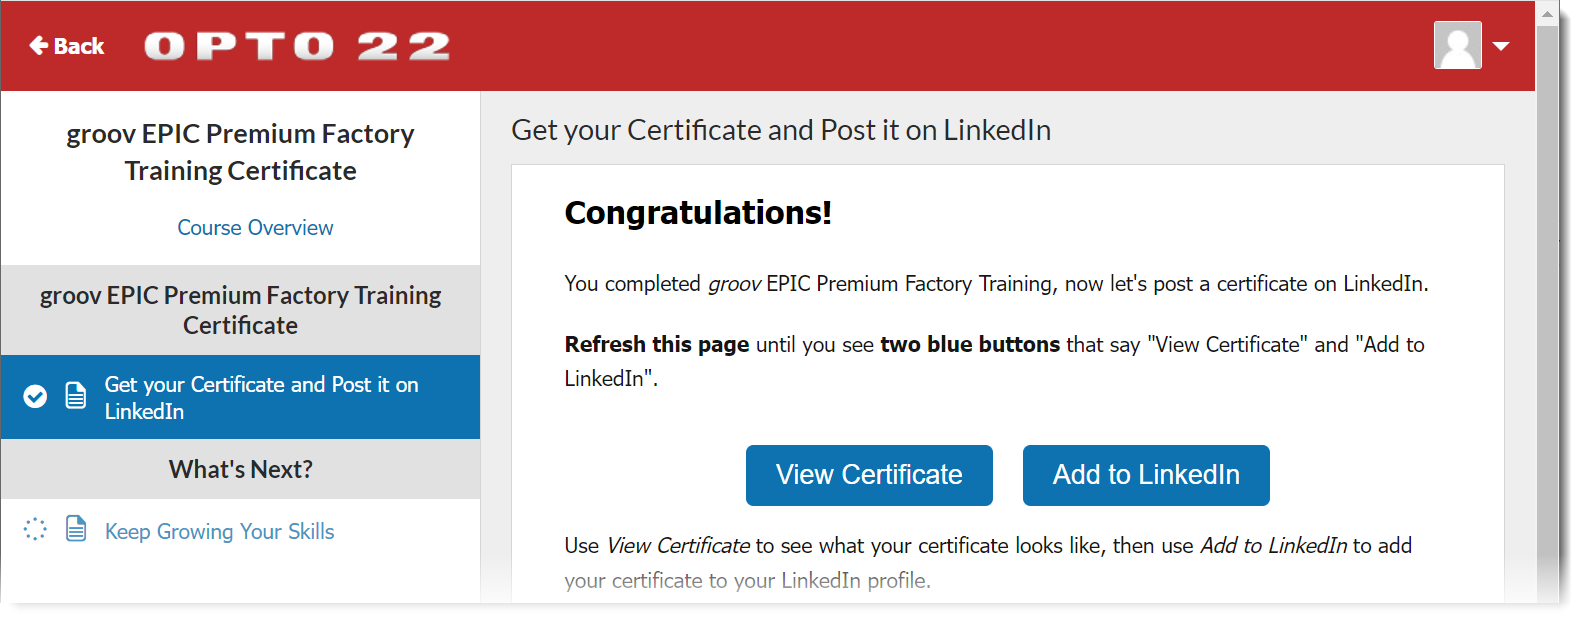Expand the What's Next section
This screenshot has width=1580, height=623.
(240, 469)
